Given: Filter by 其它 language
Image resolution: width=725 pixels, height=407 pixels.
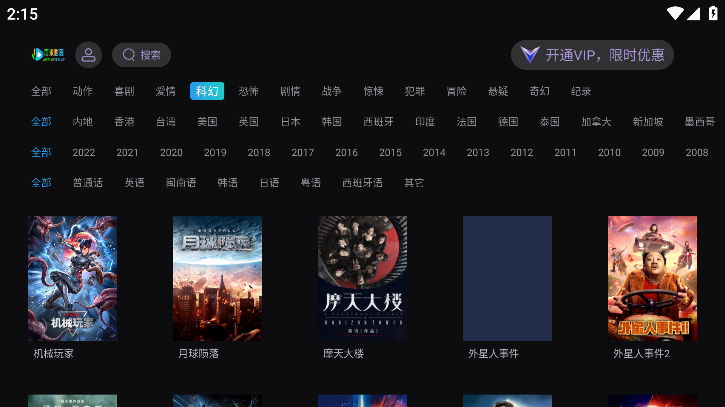Looking at the screenshot, I should pos(414,183).
